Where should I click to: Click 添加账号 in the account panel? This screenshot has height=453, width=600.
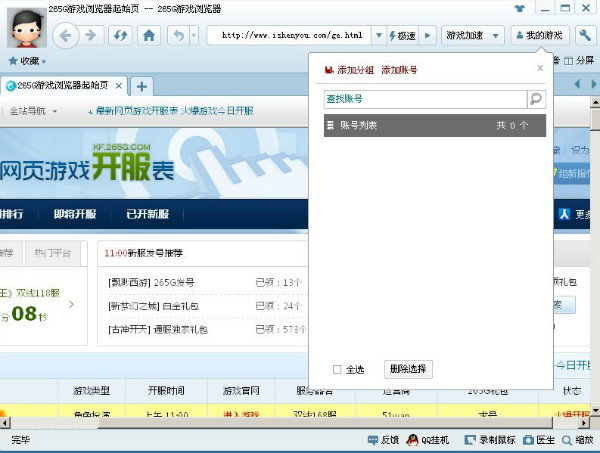pos(399,70)
